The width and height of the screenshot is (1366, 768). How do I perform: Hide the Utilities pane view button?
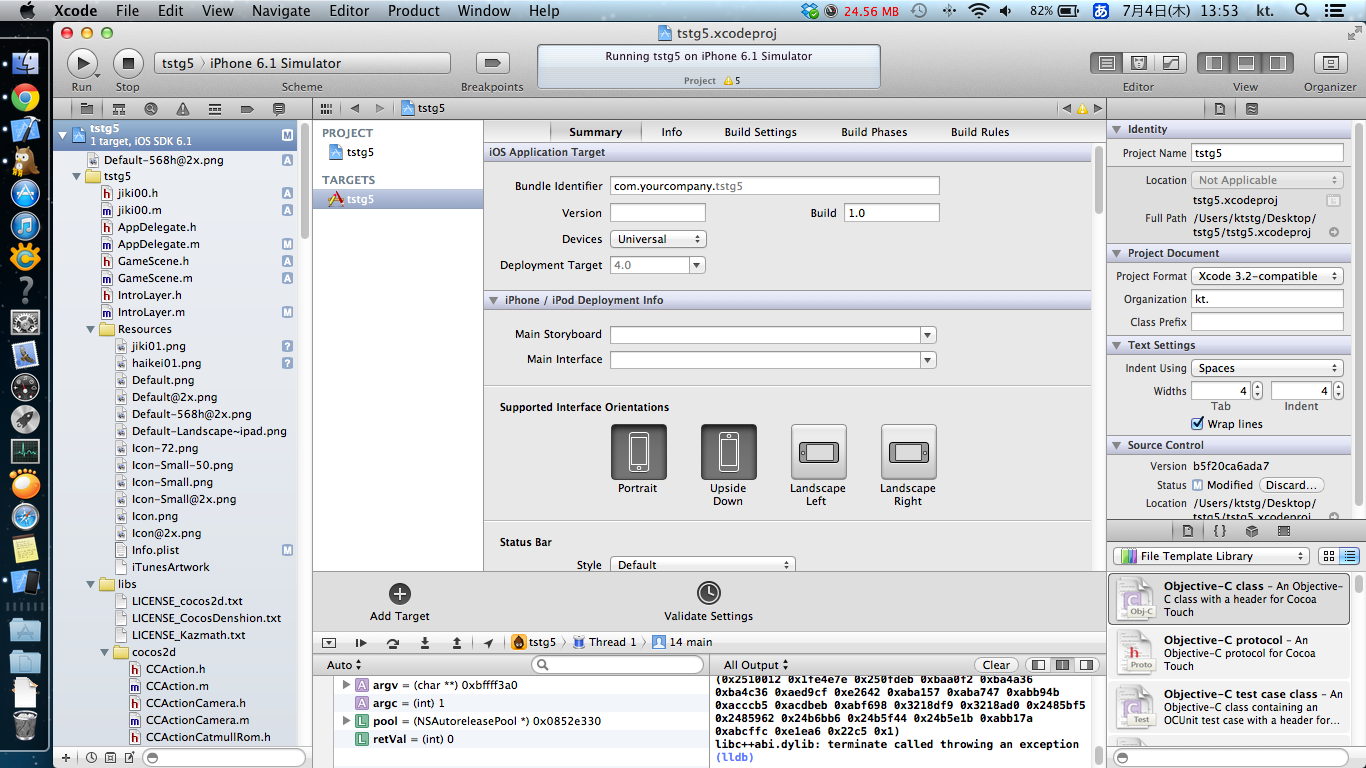tap(1278, 63)
